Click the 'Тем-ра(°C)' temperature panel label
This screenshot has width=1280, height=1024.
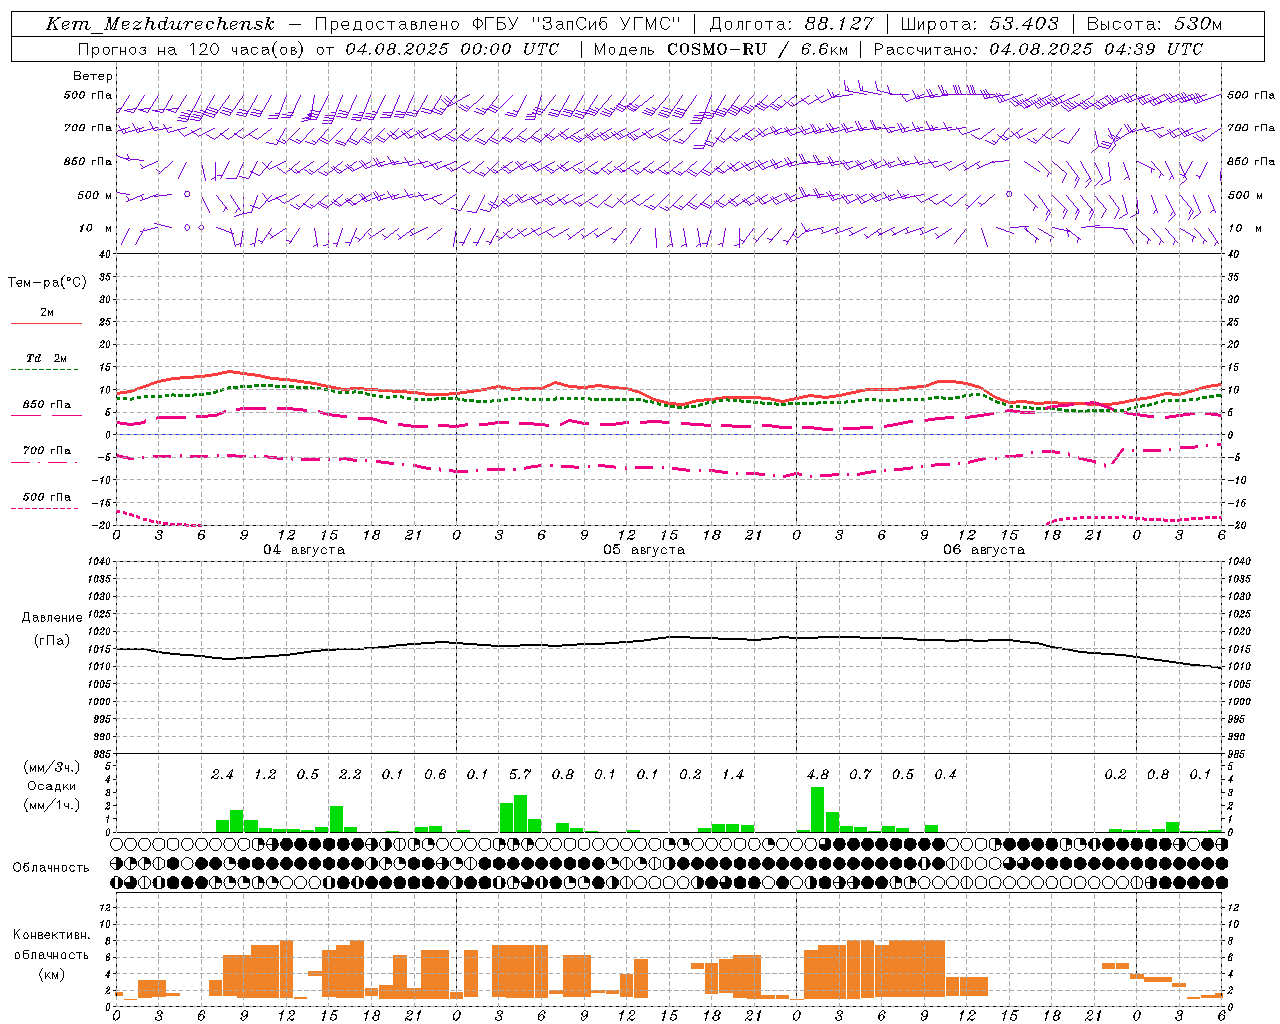click(47, 283)
